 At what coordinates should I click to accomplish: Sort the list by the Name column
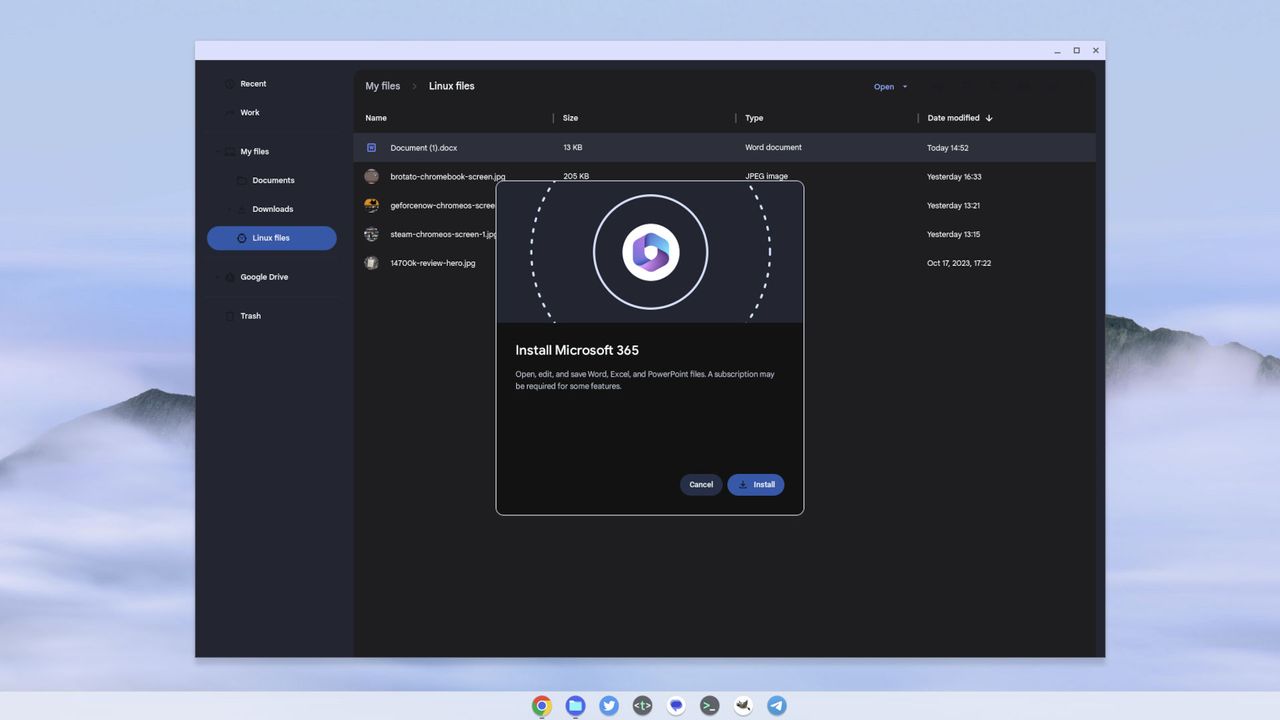tap(376, 118)
